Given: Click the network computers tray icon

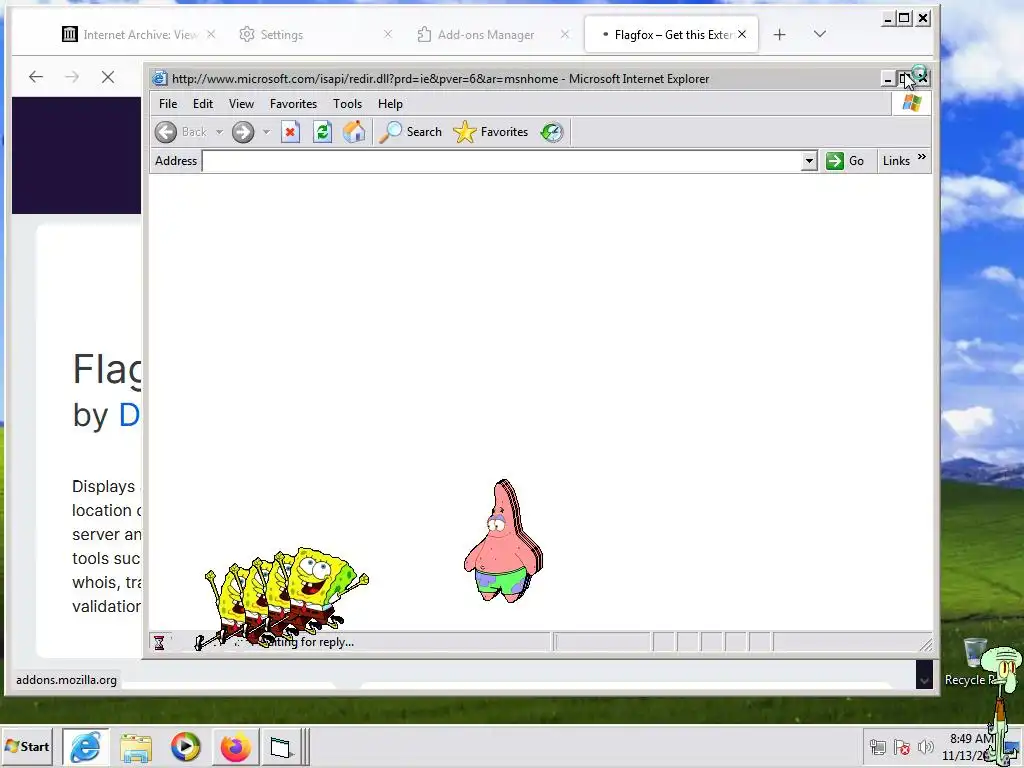Looking at the screenshot, I should pyautogui.click(x=878, y=747).
